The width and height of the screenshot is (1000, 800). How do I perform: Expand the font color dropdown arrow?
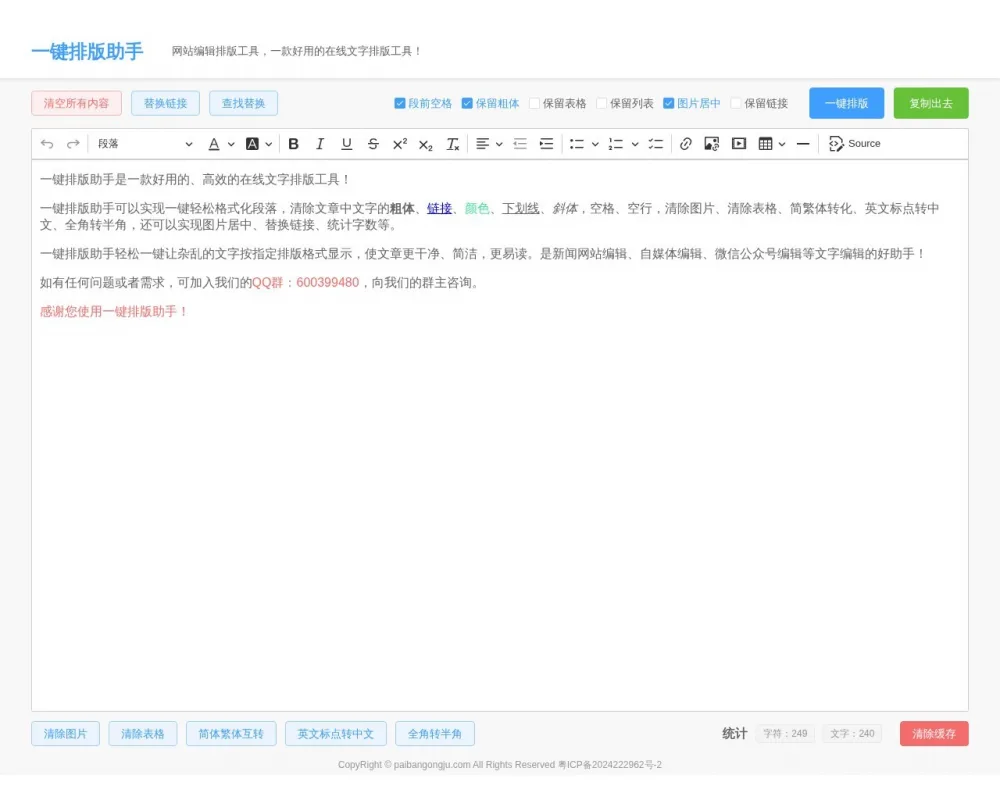pos(231,144)
